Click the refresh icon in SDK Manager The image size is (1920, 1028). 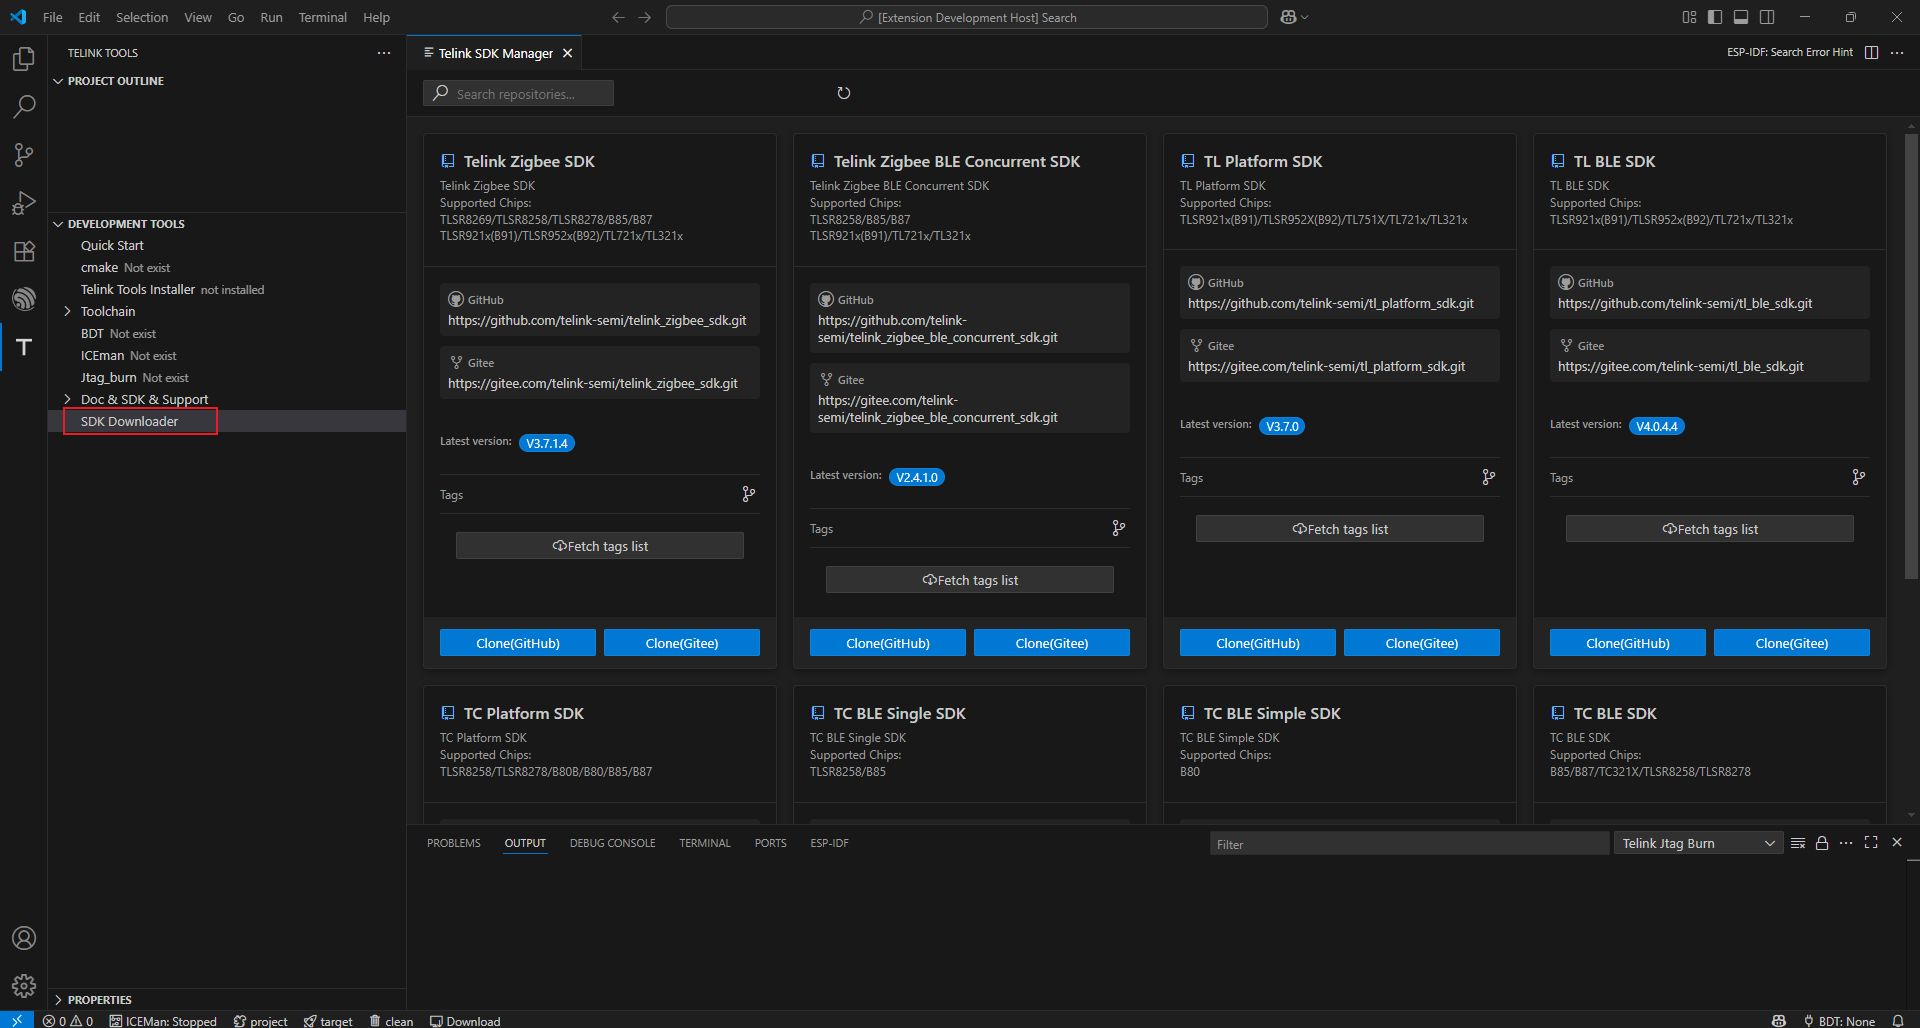point(843,92)
